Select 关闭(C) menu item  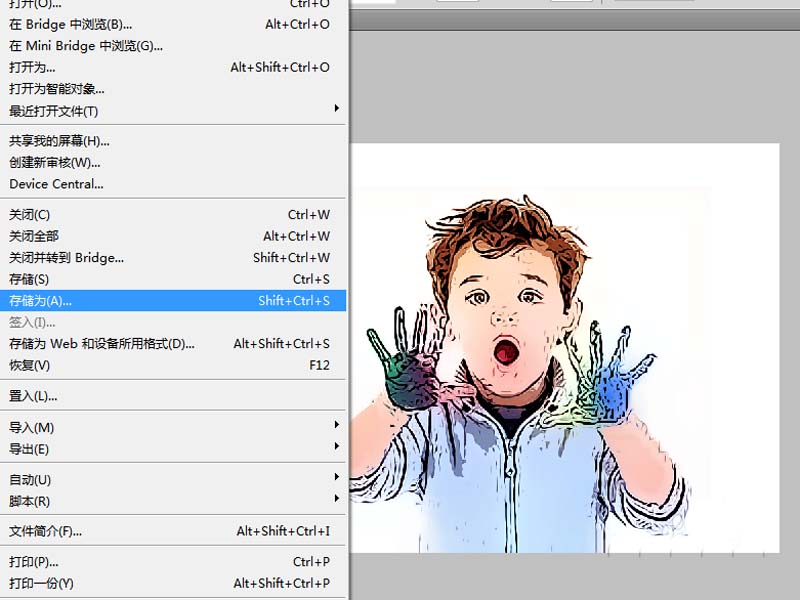[x=173, y=215]
